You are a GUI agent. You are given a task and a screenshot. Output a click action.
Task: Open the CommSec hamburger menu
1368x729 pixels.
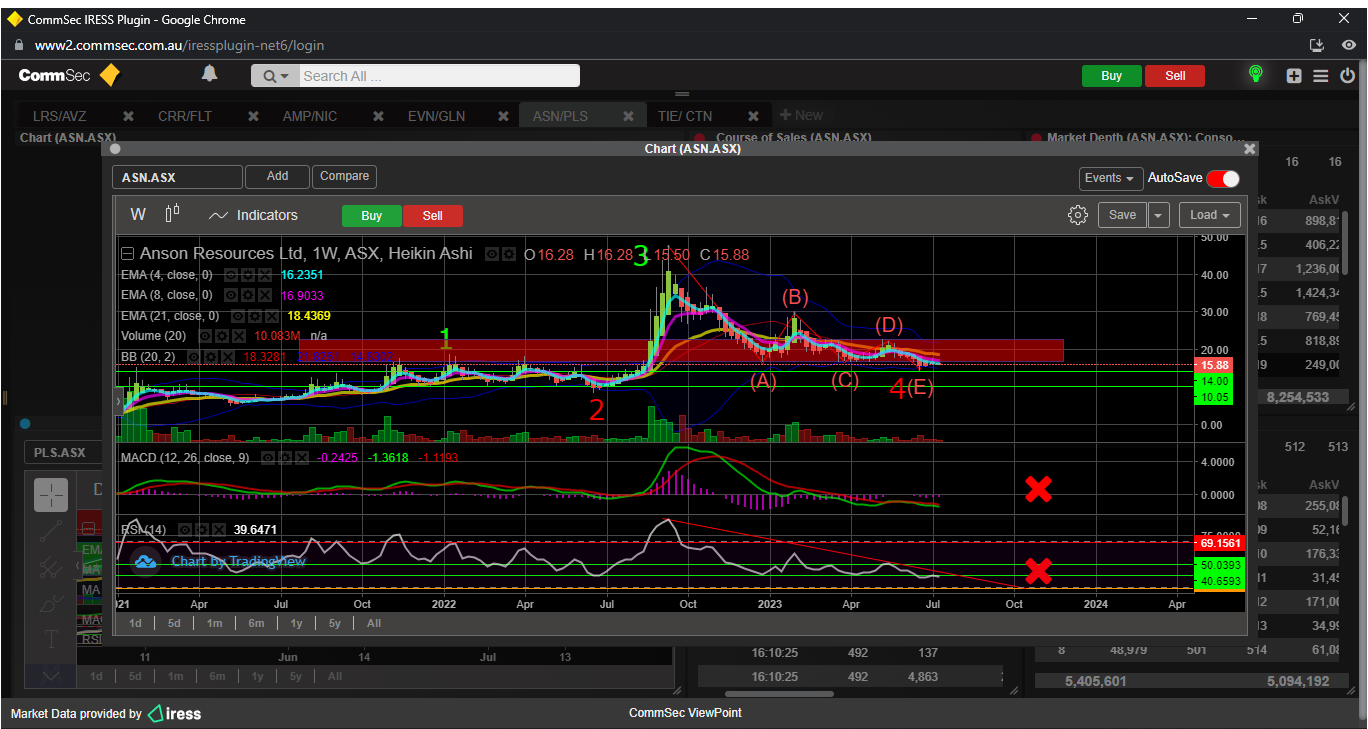pos(1320,76)
